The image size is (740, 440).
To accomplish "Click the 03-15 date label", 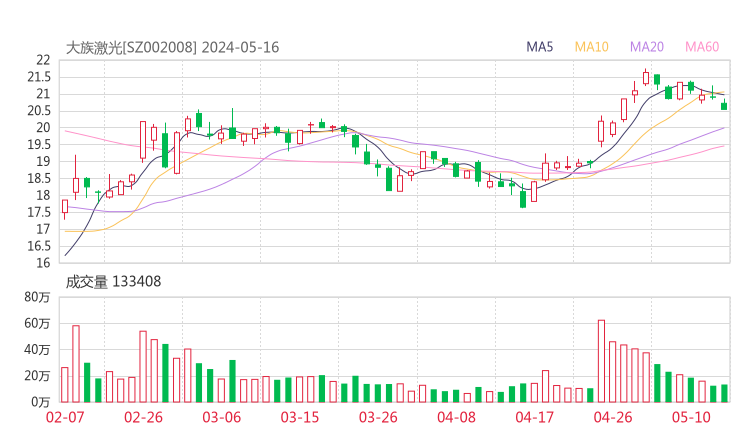I will (300, 417).
